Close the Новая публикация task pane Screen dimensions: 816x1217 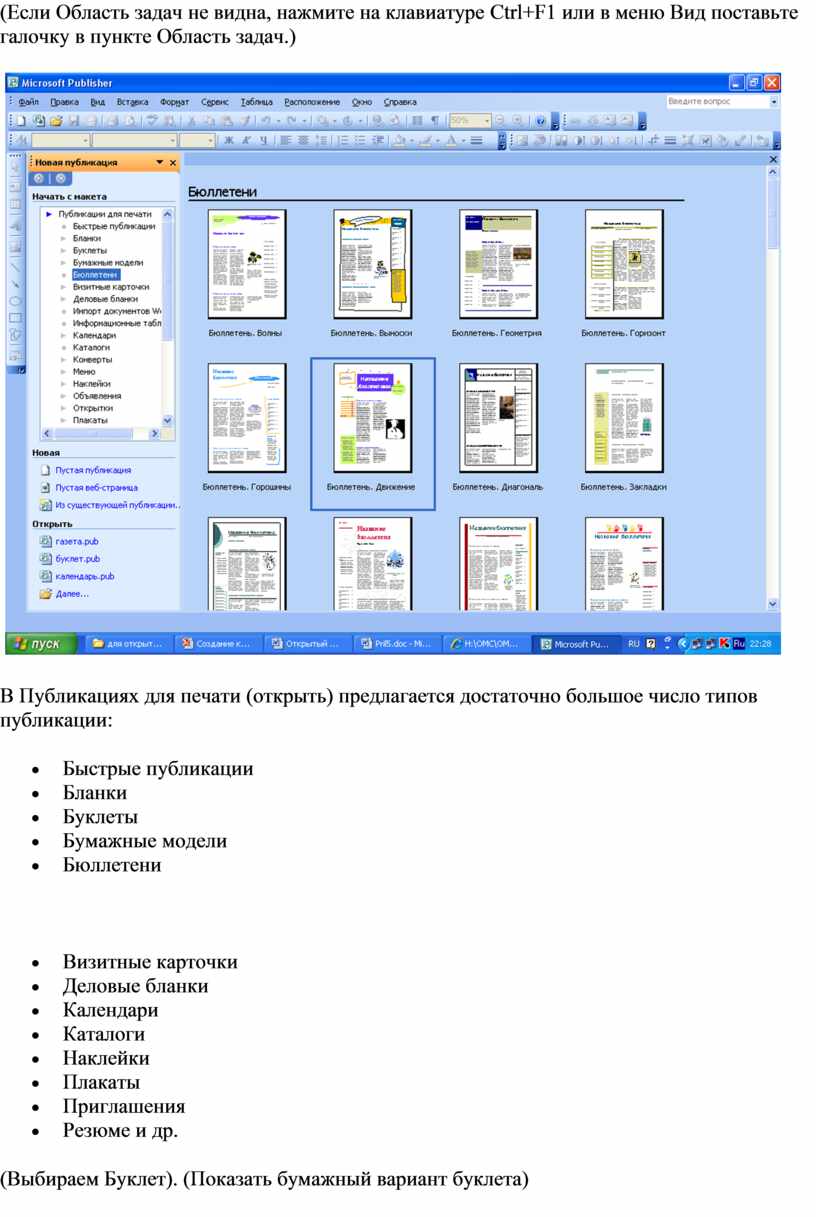click(x=173, y=162)
